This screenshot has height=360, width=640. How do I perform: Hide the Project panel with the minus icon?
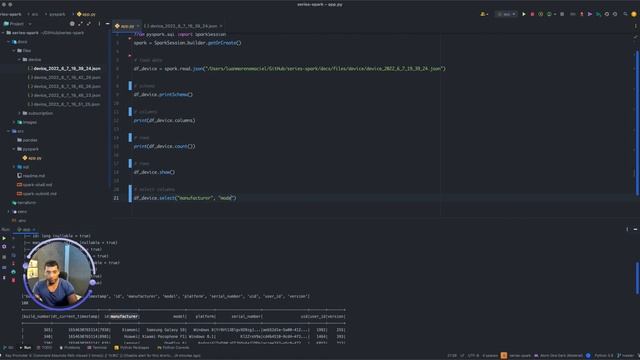(x=108, y=24)
